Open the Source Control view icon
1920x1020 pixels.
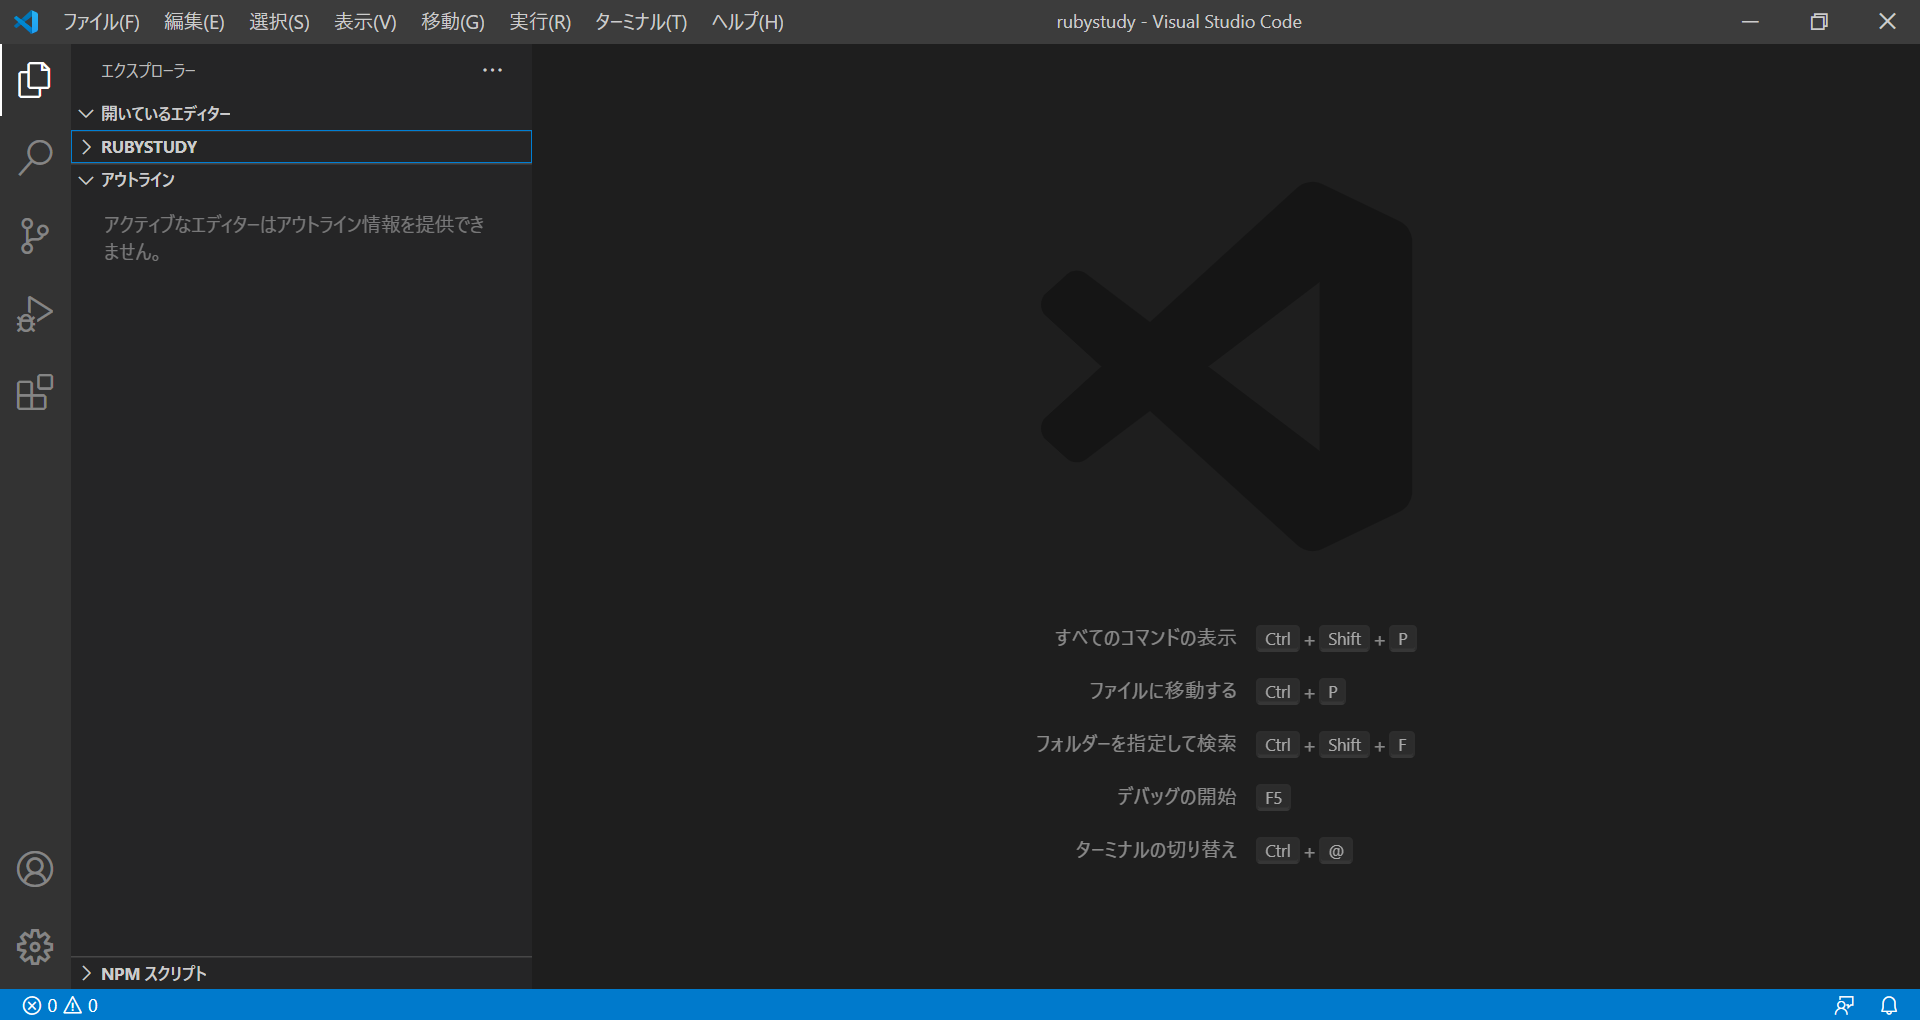pyautogui.click(x=35, y=236)
